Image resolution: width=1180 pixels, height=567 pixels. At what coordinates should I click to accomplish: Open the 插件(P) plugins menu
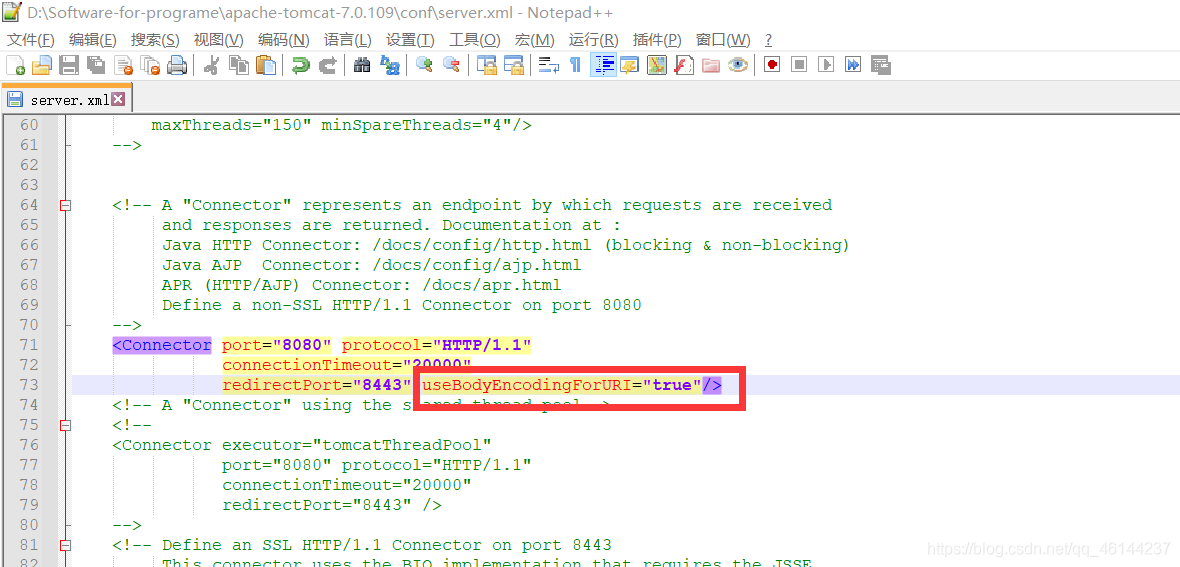pyautogui.click(x=657, y=39)
